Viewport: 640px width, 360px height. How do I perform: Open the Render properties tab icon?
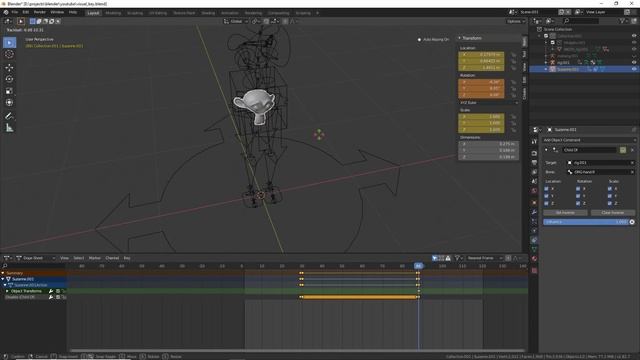[534, 153]
